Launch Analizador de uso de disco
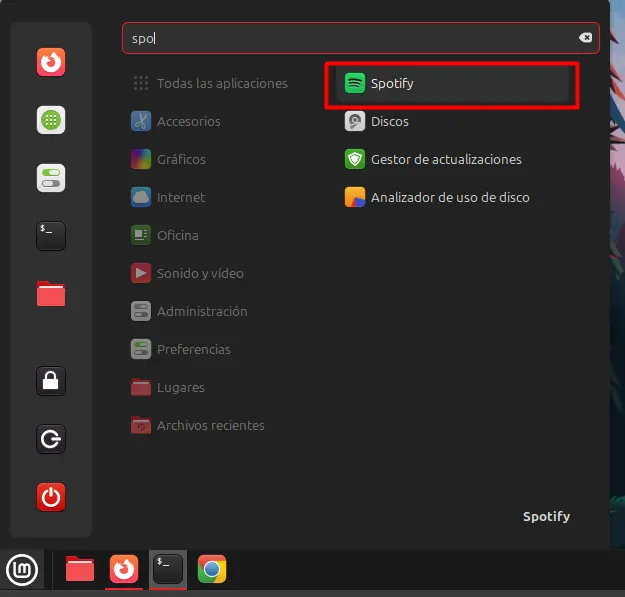625x597 pixels. point(449,198)
